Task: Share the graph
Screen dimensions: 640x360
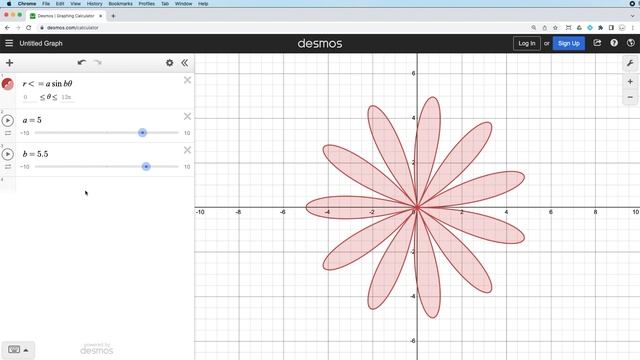Action: (x=597, y=43)
